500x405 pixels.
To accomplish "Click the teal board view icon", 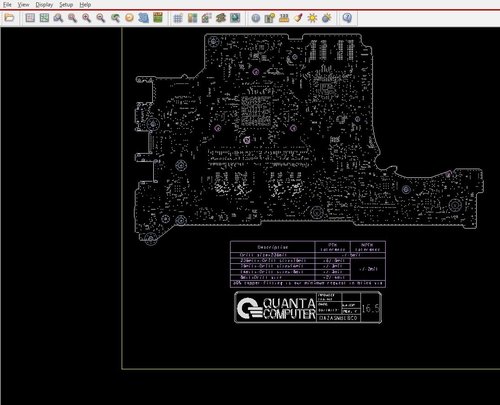I will click(x=235, y=18).
